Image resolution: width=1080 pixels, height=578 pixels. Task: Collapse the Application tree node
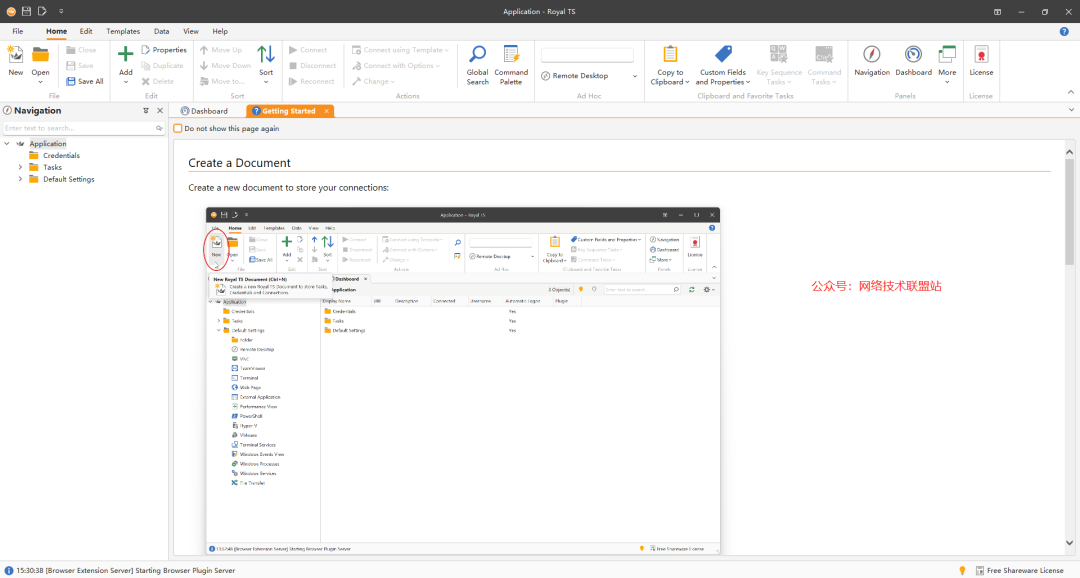pos(7,143)
